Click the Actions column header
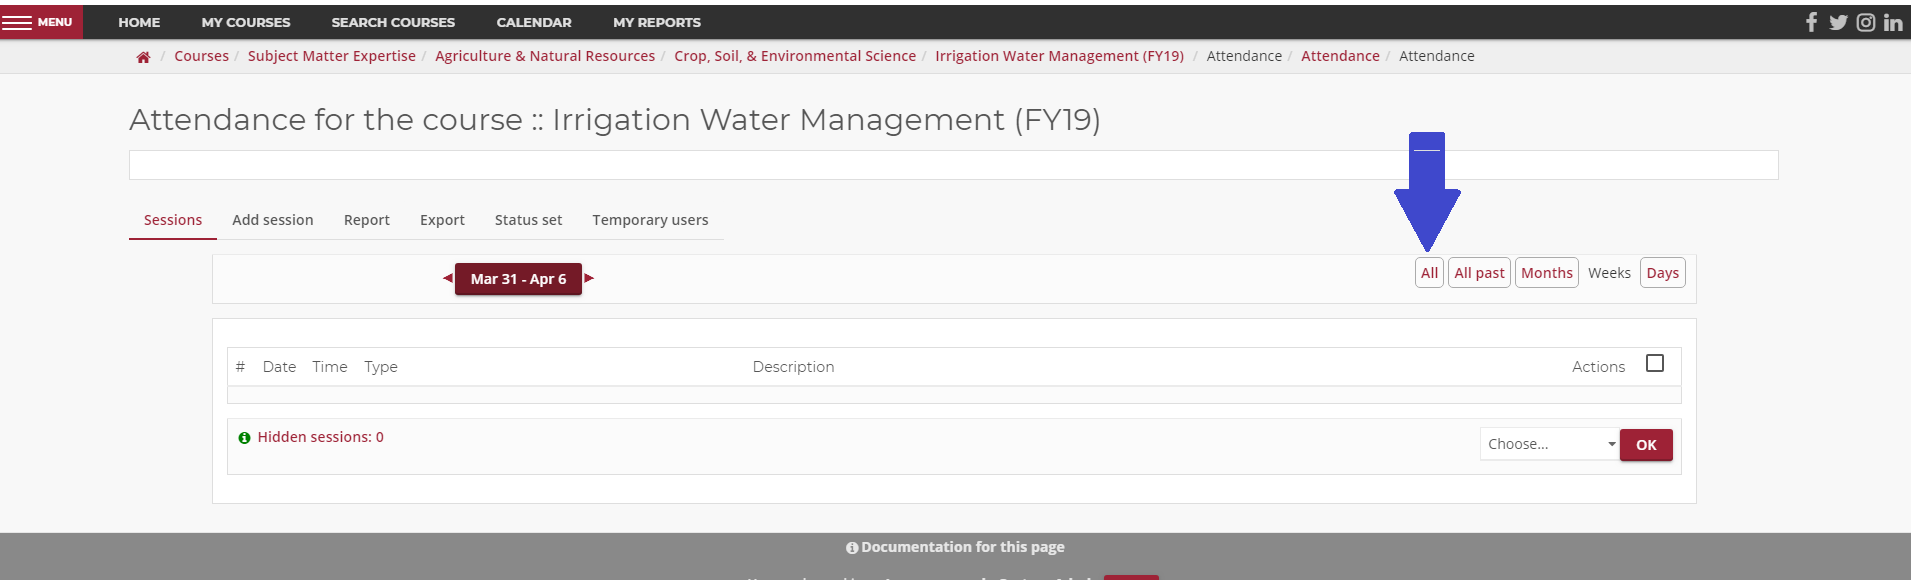 pyautogui.click(x=1598, y=367)
